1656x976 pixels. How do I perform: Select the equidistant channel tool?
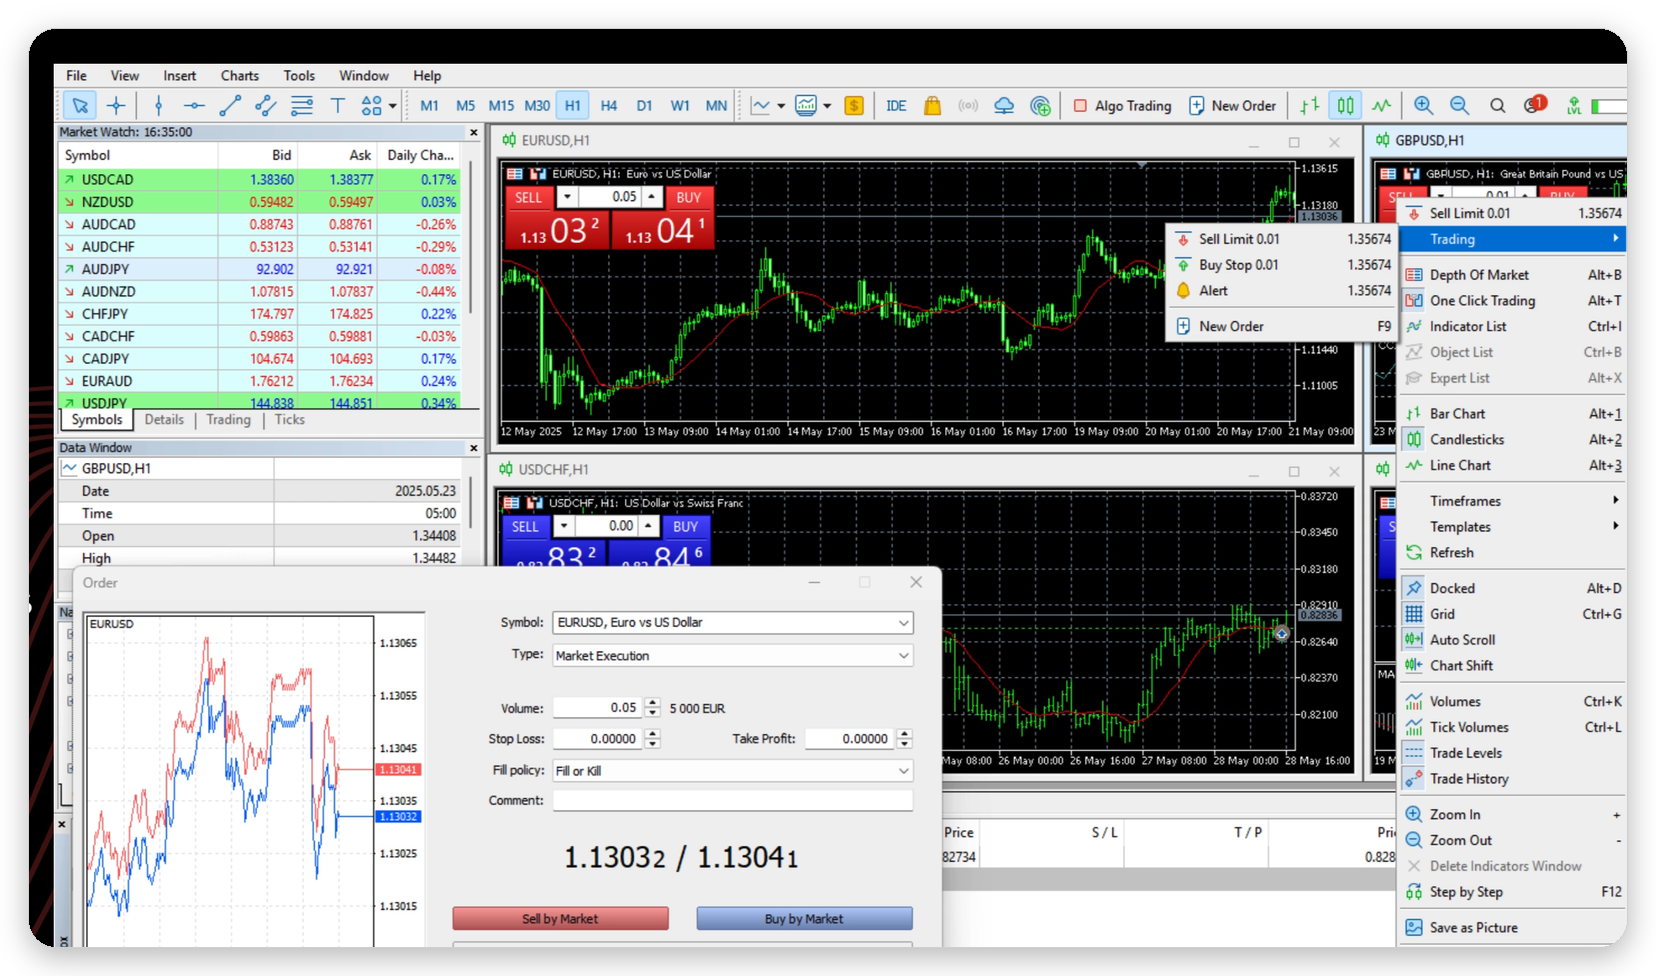(x=266, y=105)
